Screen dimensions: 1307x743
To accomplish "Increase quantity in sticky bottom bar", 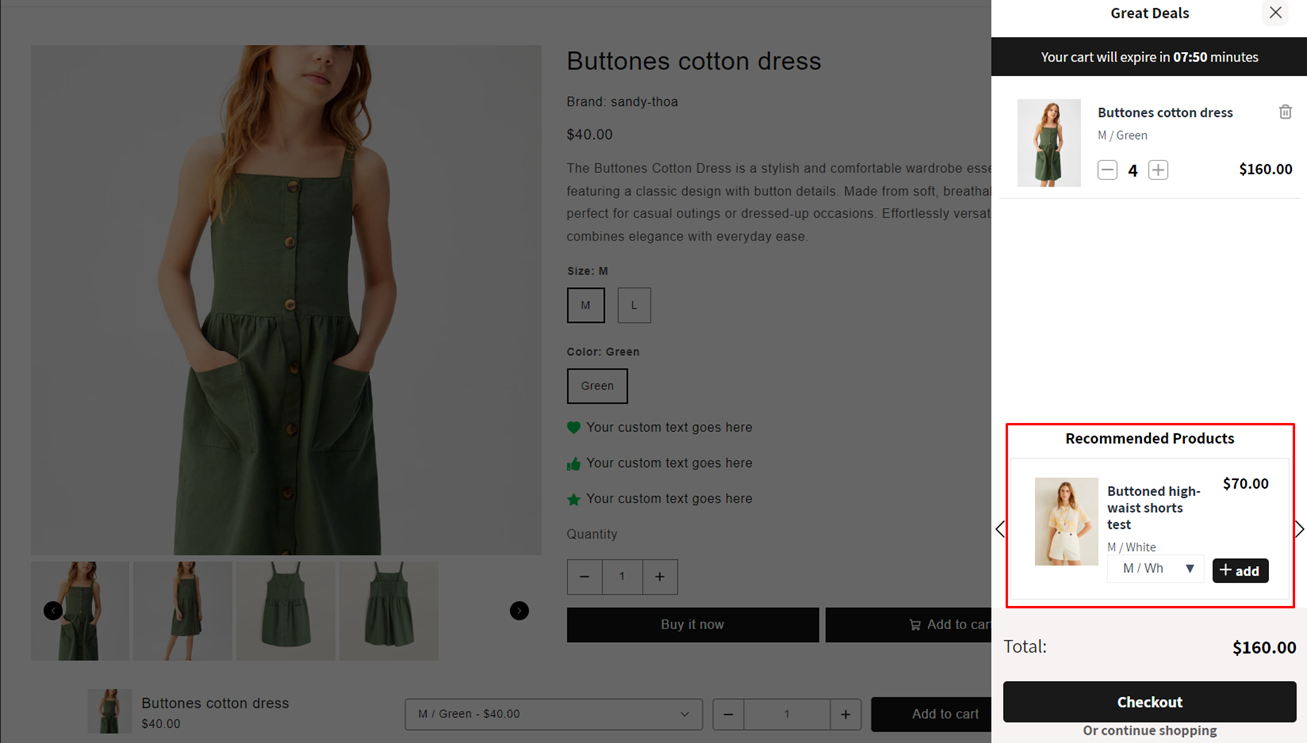I will (x=845, y=714).
